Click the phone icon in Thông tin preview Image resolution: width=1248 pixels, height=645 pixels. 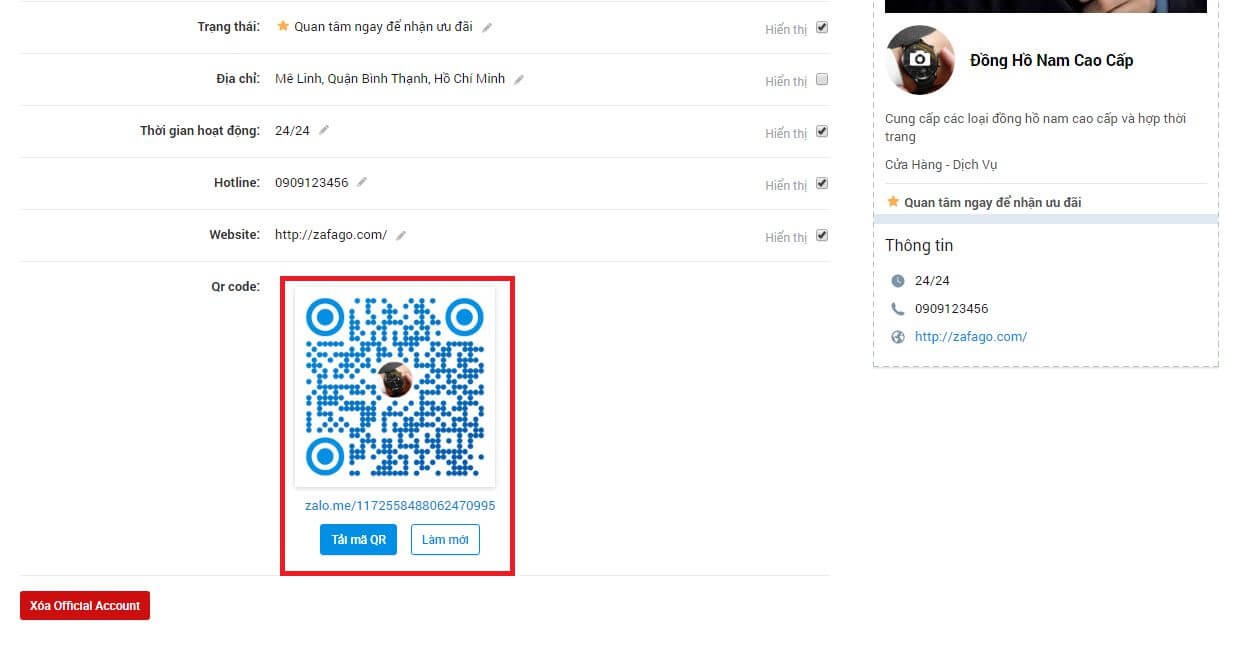898,309
